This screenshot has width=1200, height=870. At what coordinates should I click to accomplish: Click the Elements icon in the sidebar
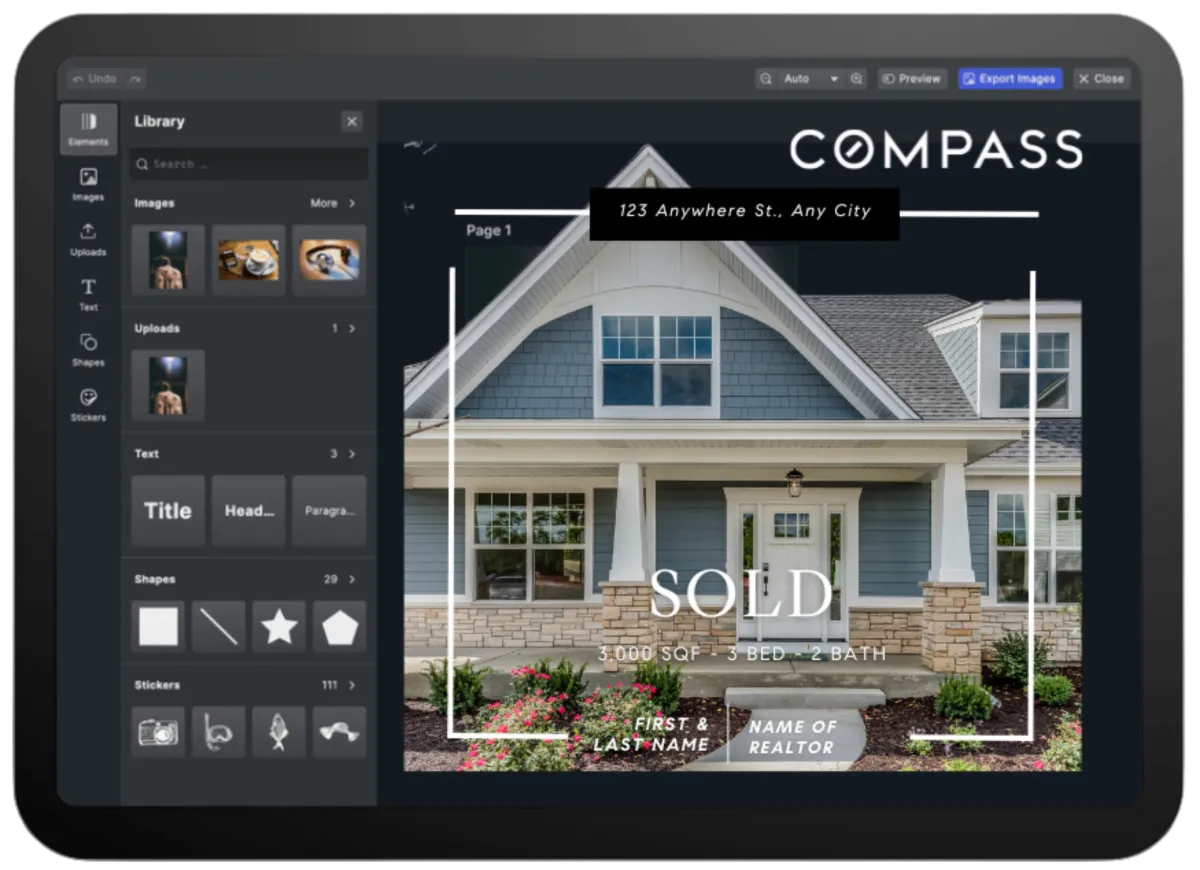coord(88,122)
